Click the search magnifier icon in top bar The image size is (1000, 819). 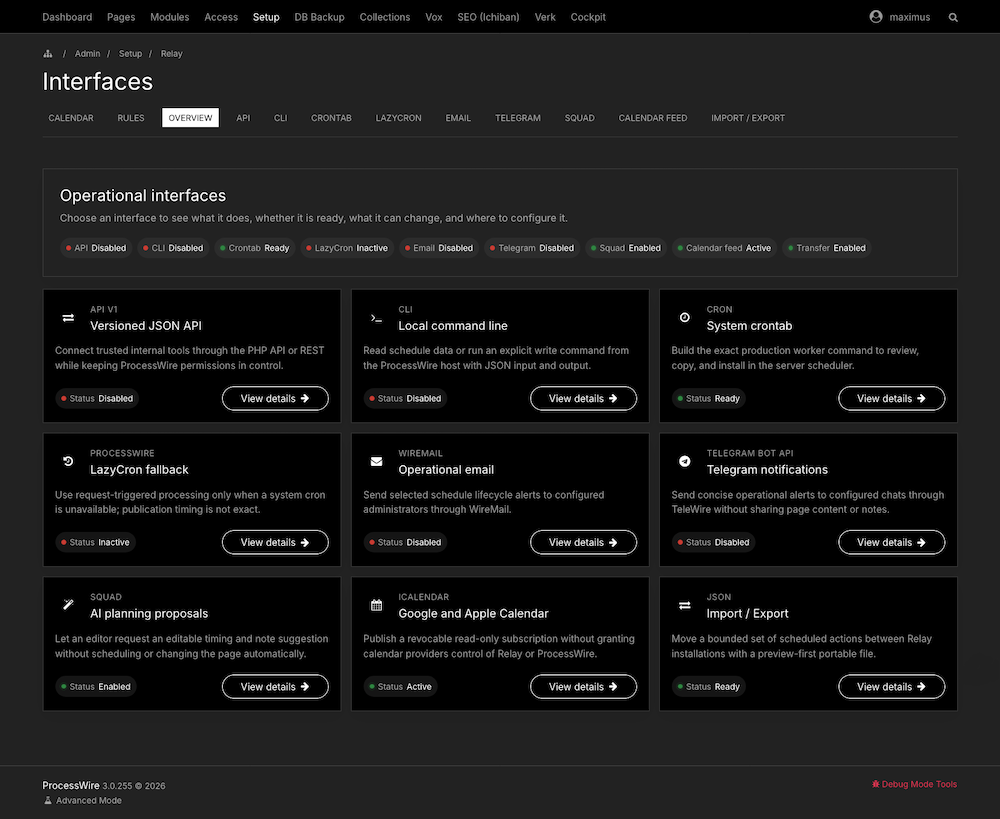953,17
